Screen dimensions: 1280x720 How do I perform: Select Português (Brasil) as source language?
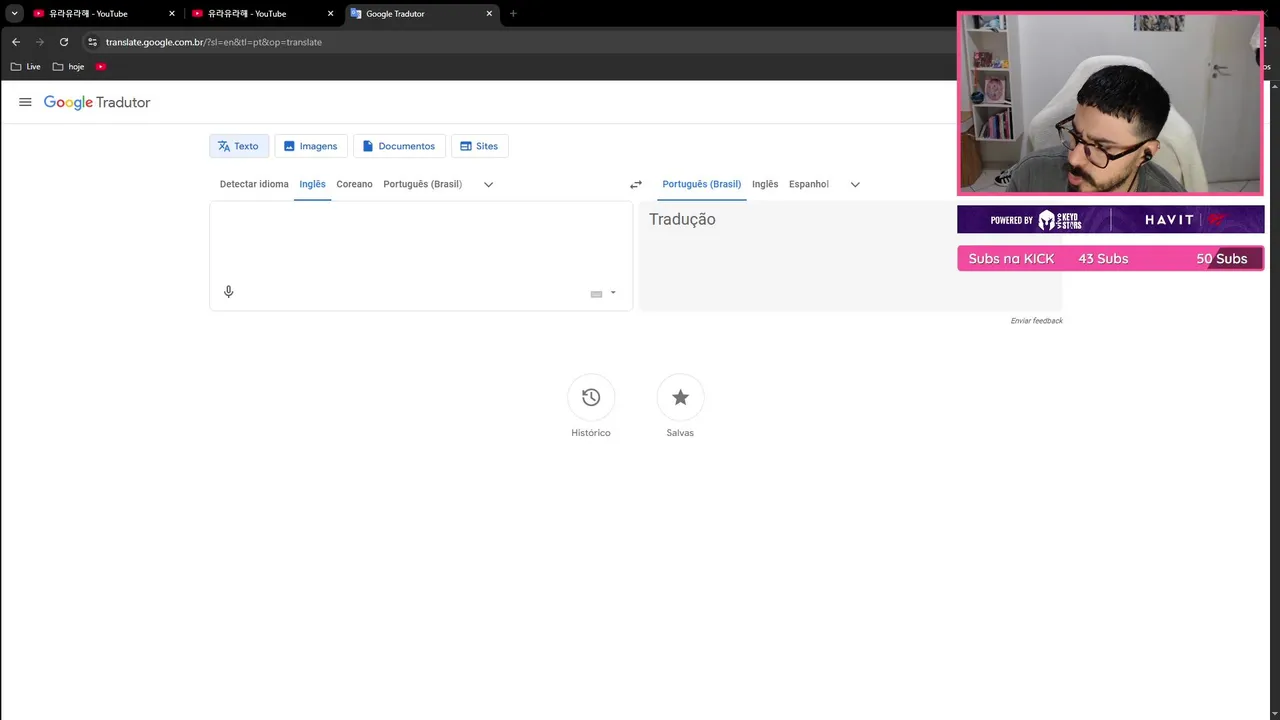[x=422, y=184]
